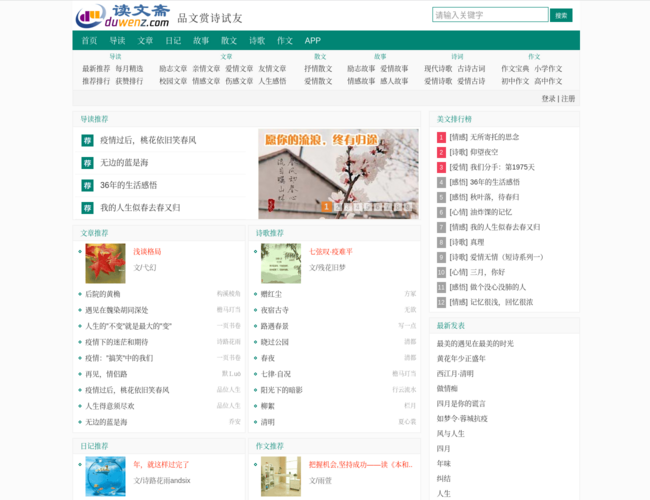
Task: Click the 注册 register link
Action: 568,99
